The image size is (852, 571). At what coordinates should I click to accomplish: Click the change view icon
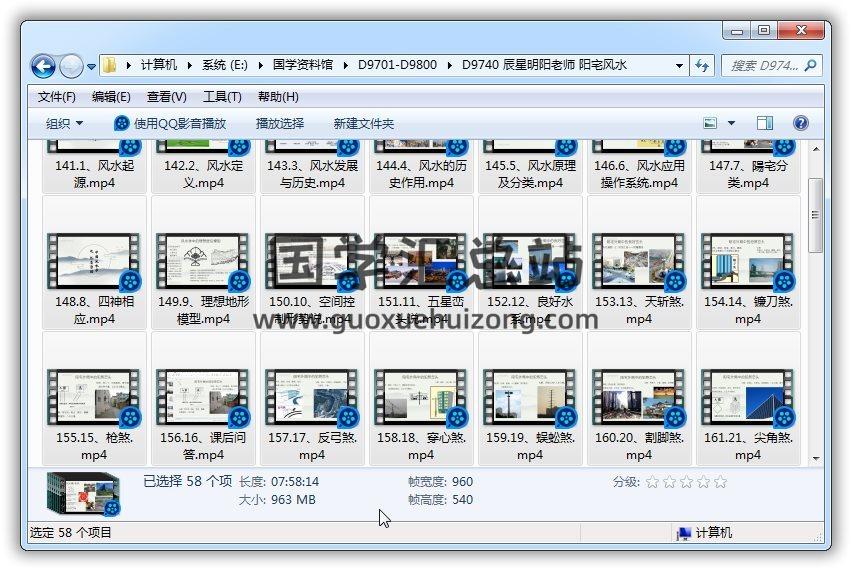[x=711, y=123]
